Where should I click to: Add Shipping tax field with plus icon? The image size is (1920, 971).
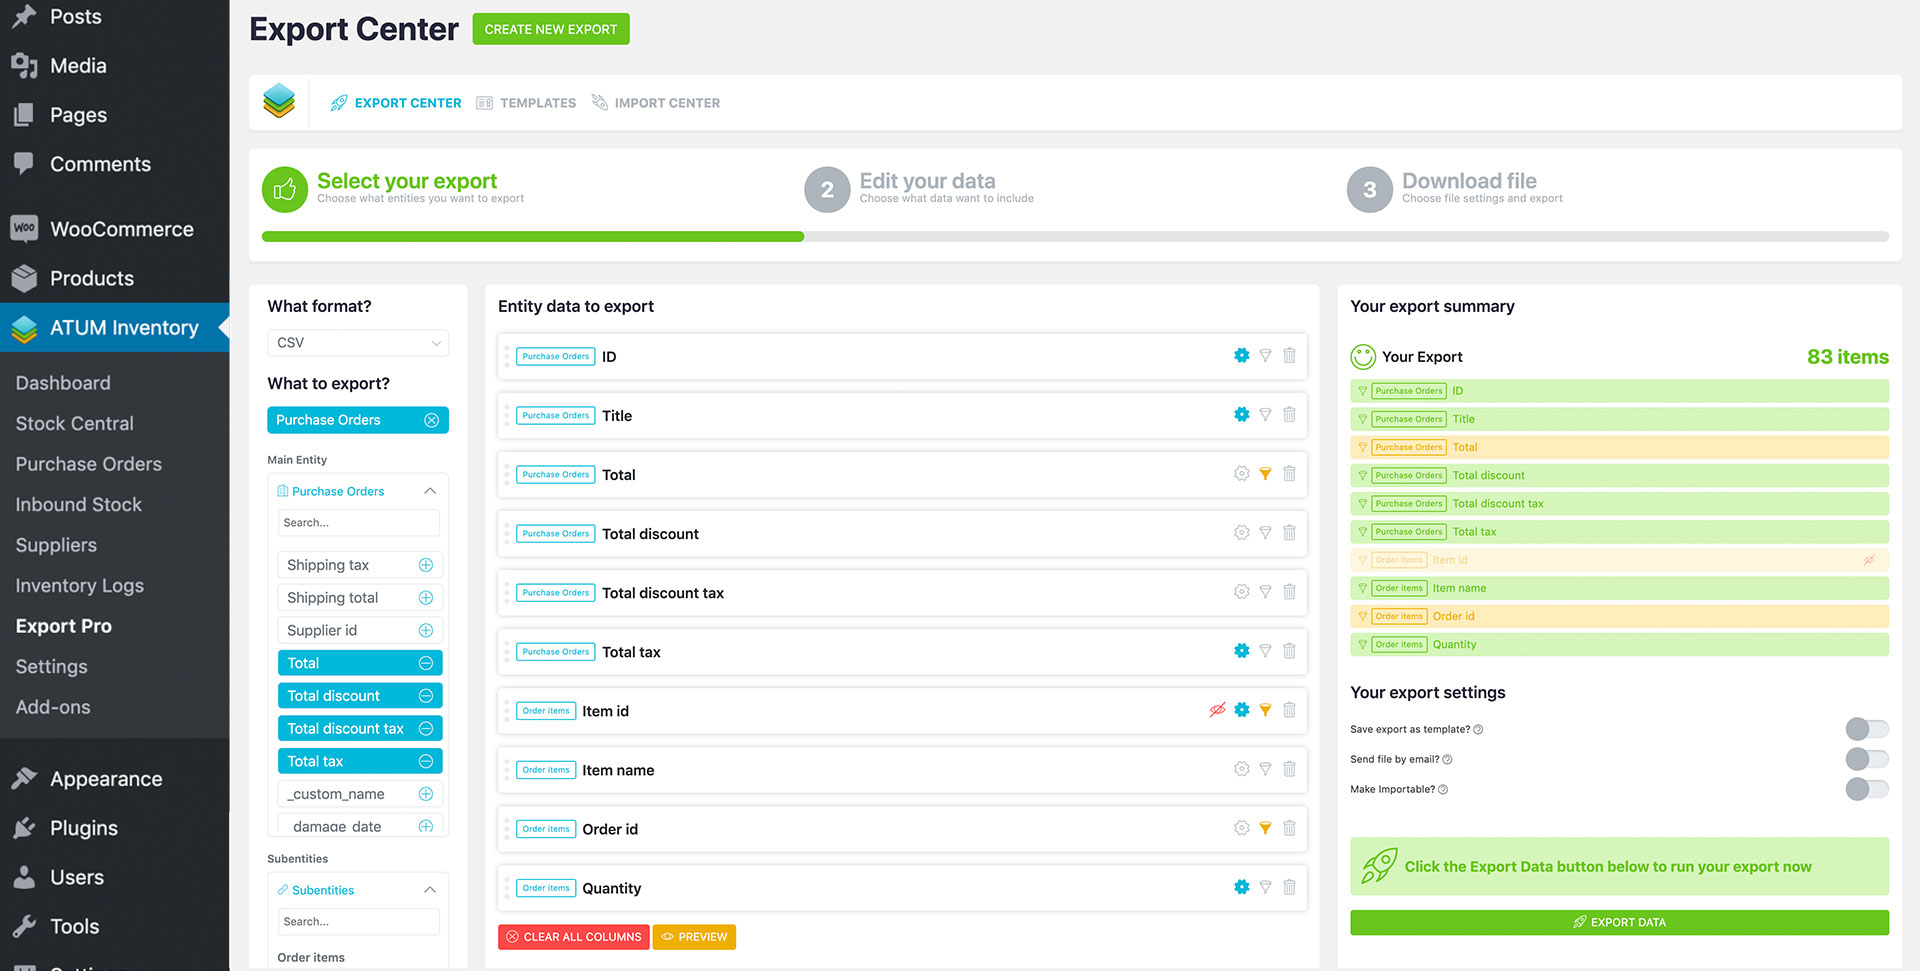[x=425, y=565]
